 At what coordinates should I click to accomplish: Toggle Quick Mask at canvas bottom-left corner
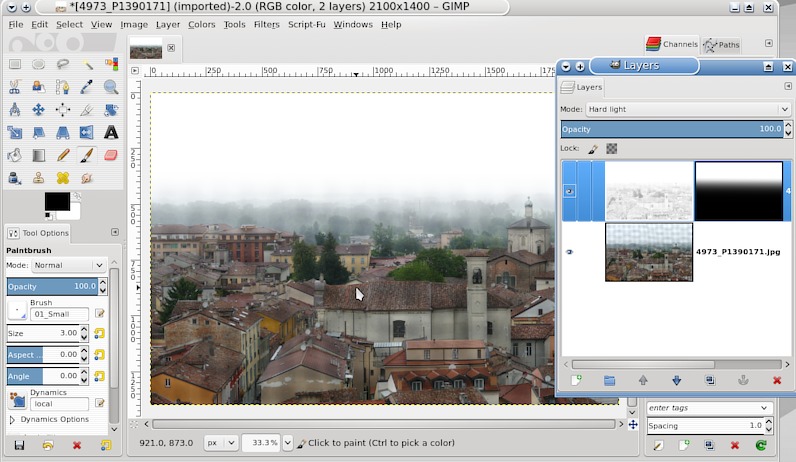(x=134, y=424)
